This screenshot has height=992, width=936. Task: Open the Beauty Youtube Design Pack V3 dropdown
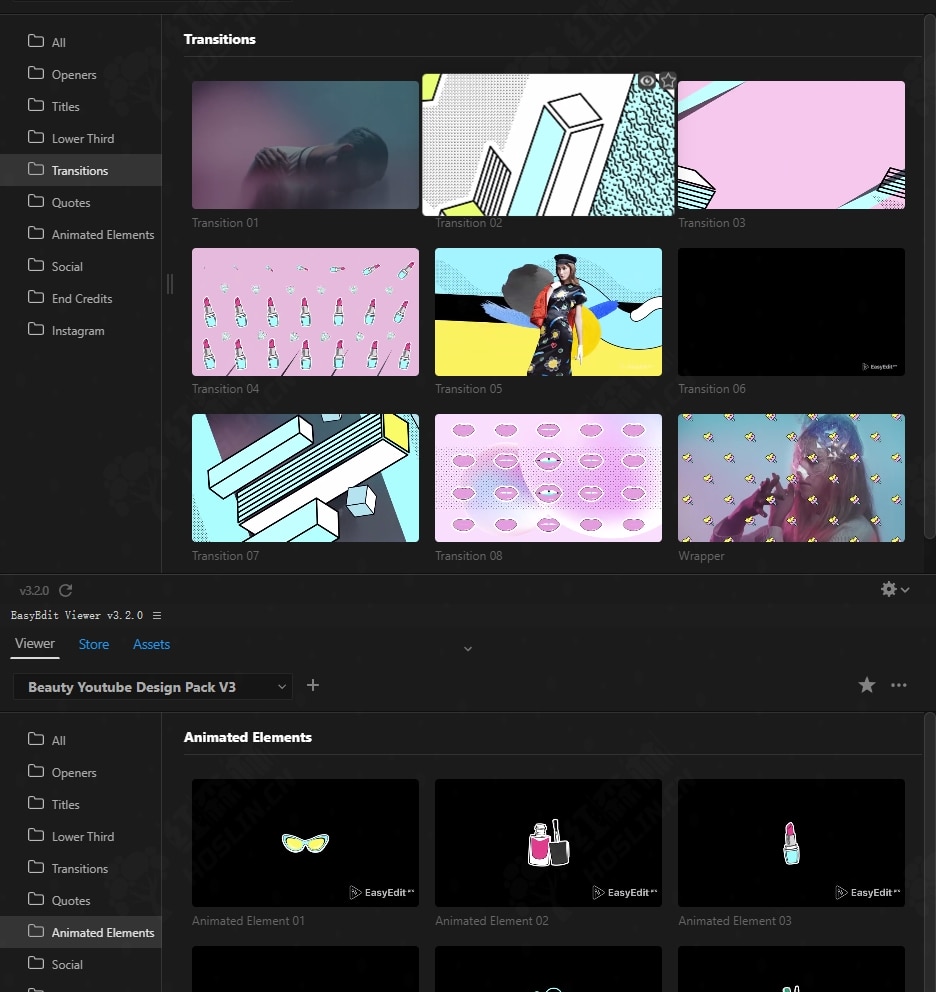(x=153, y=686)
